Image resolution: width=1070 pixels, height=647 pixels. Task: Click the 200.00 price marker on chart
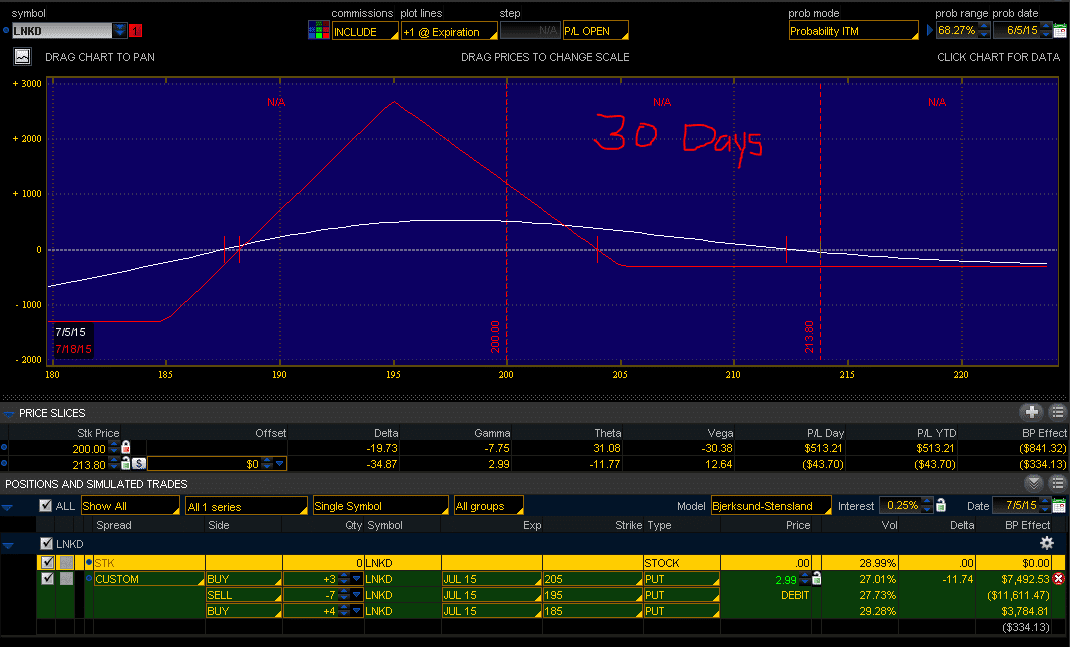click(x=495, y=337)
